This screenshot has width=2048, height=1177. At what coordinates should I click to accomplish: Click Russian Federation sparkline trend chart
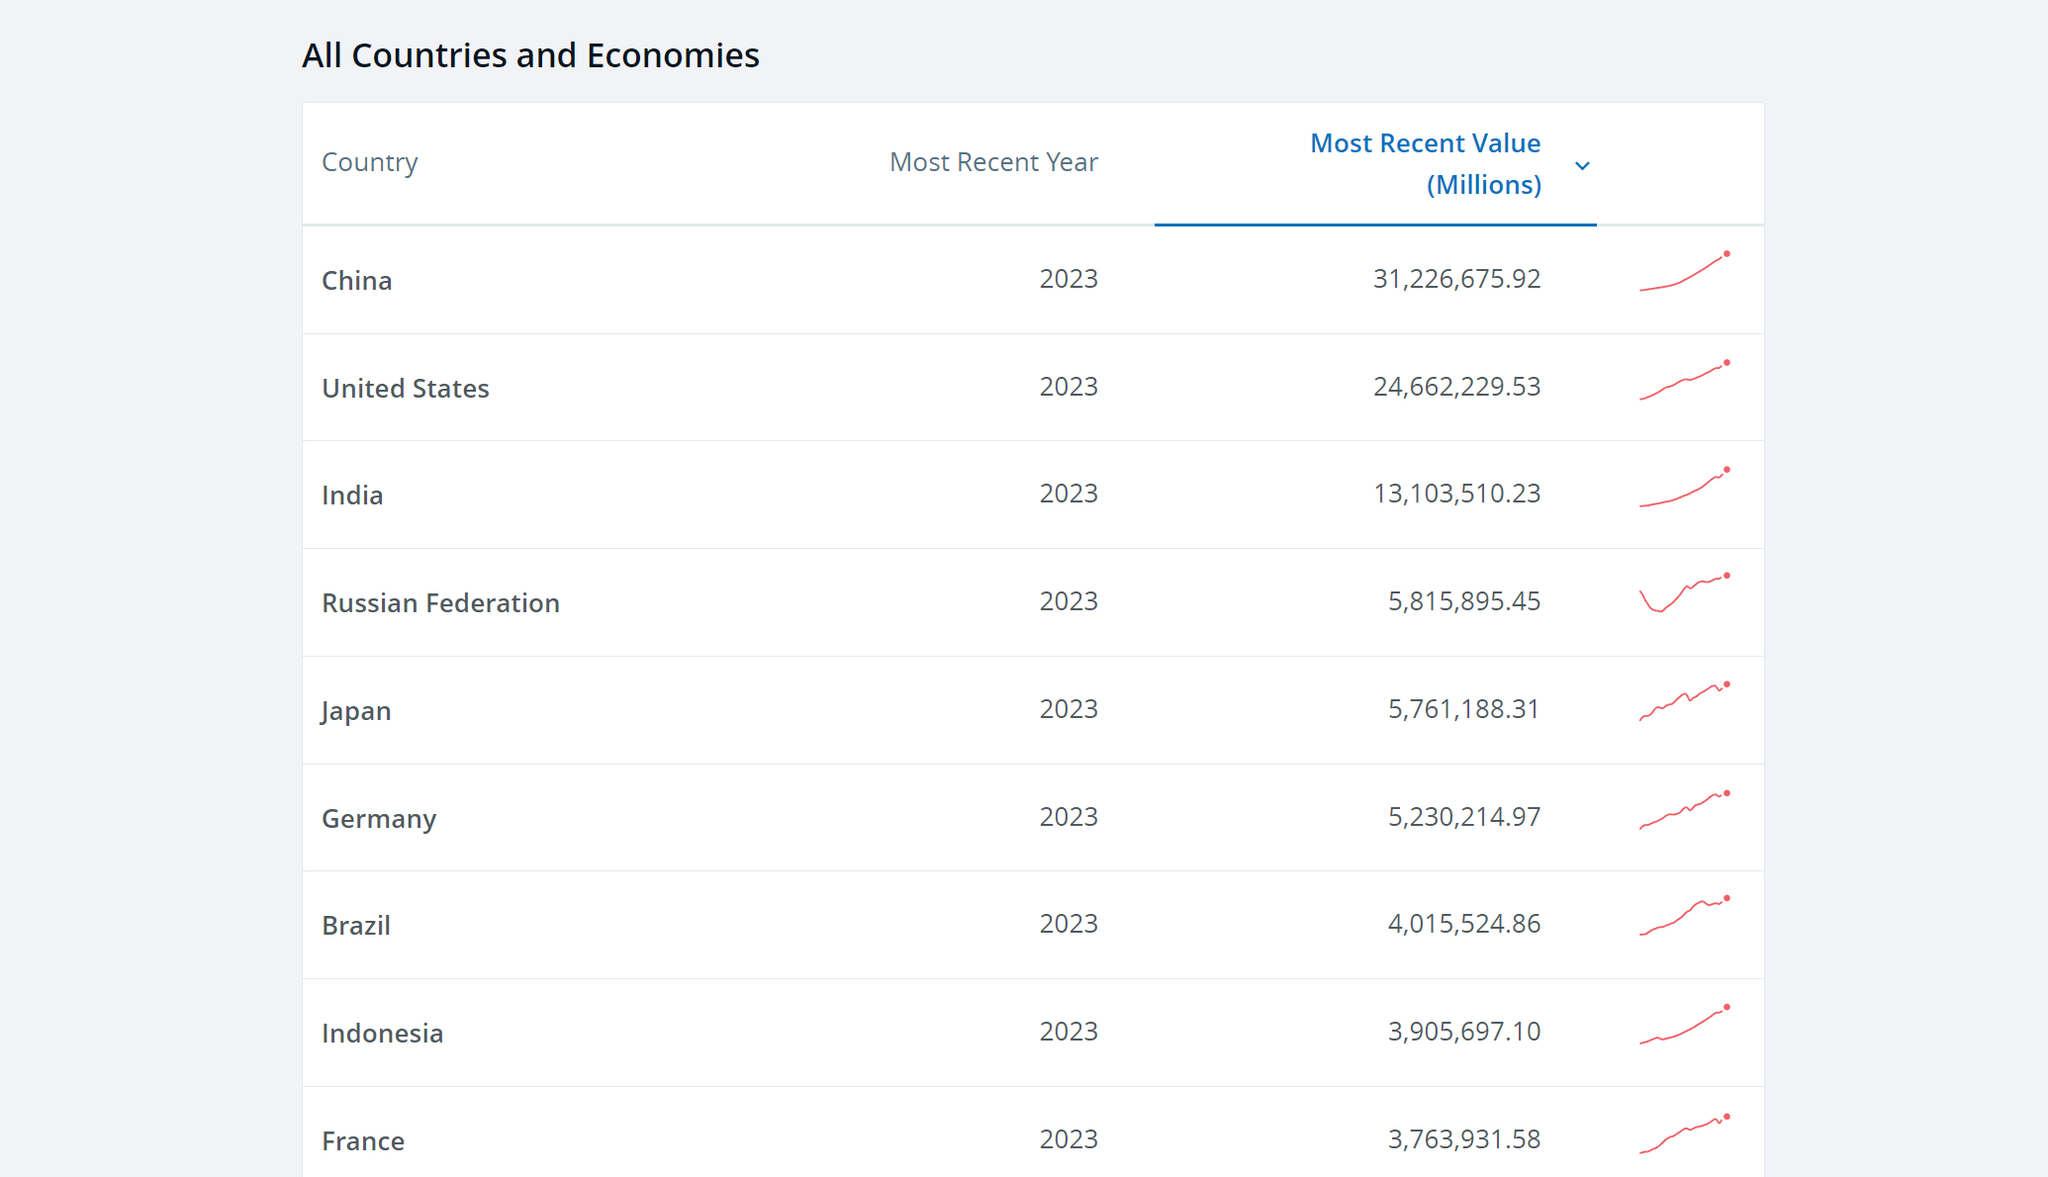click(x=1685, y=594)
